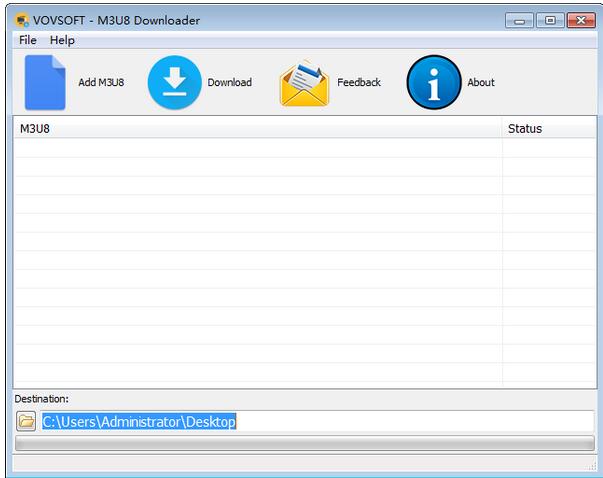The image size is (603, 478).
Task: Click the Feedback text label
Action: click(x=359, y=82)
